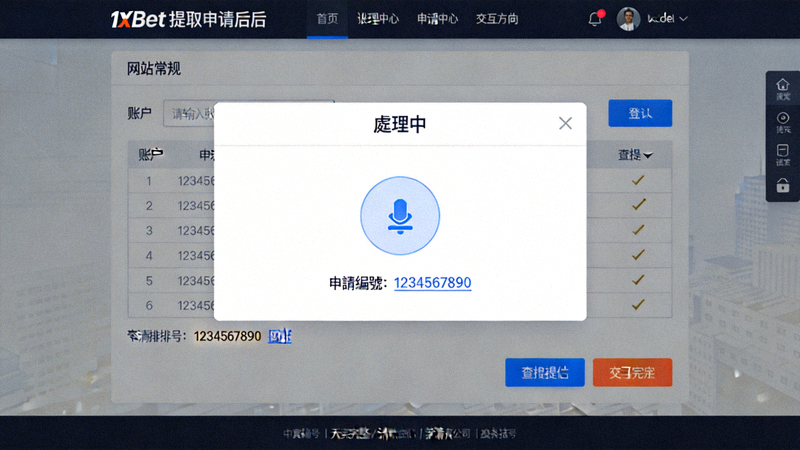800x450 pixels.
Task: Click the blue 登认 button
Action: 640,113
